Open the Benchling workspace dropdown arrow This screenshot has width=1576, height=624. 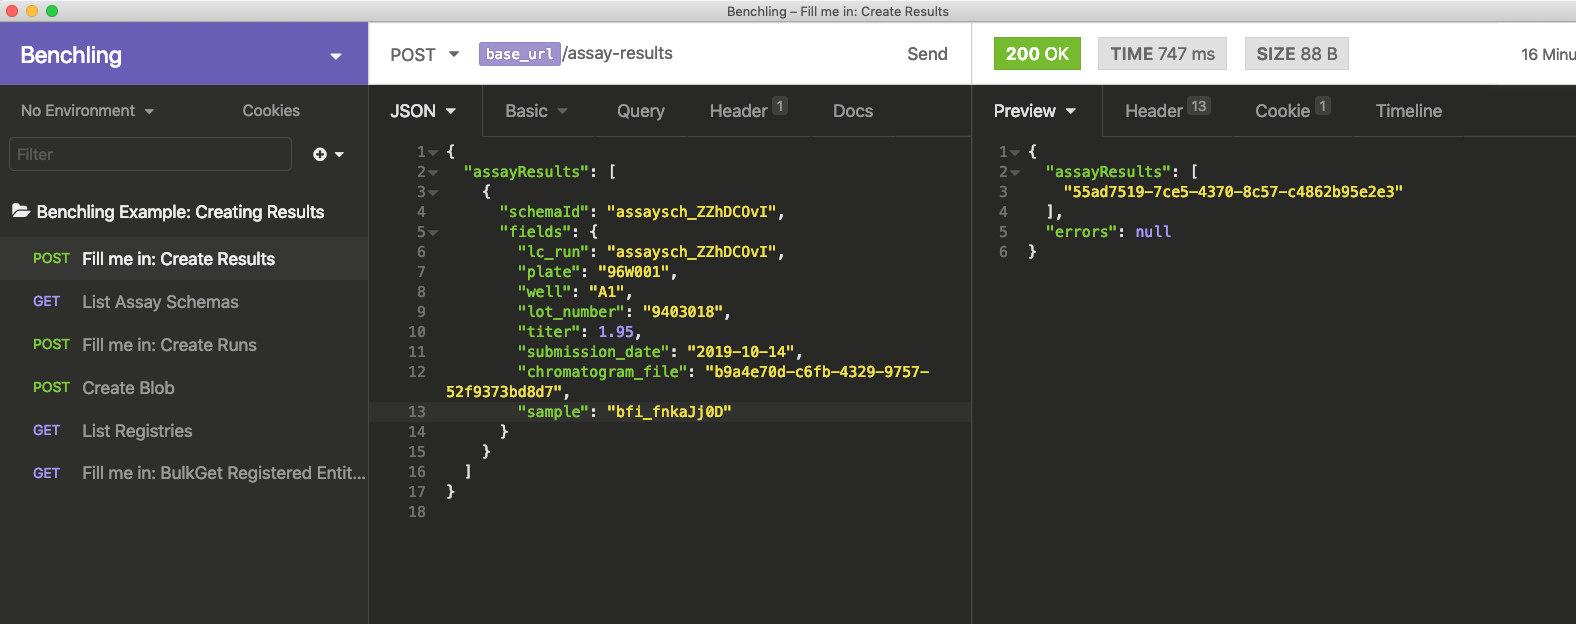[336, 56]
